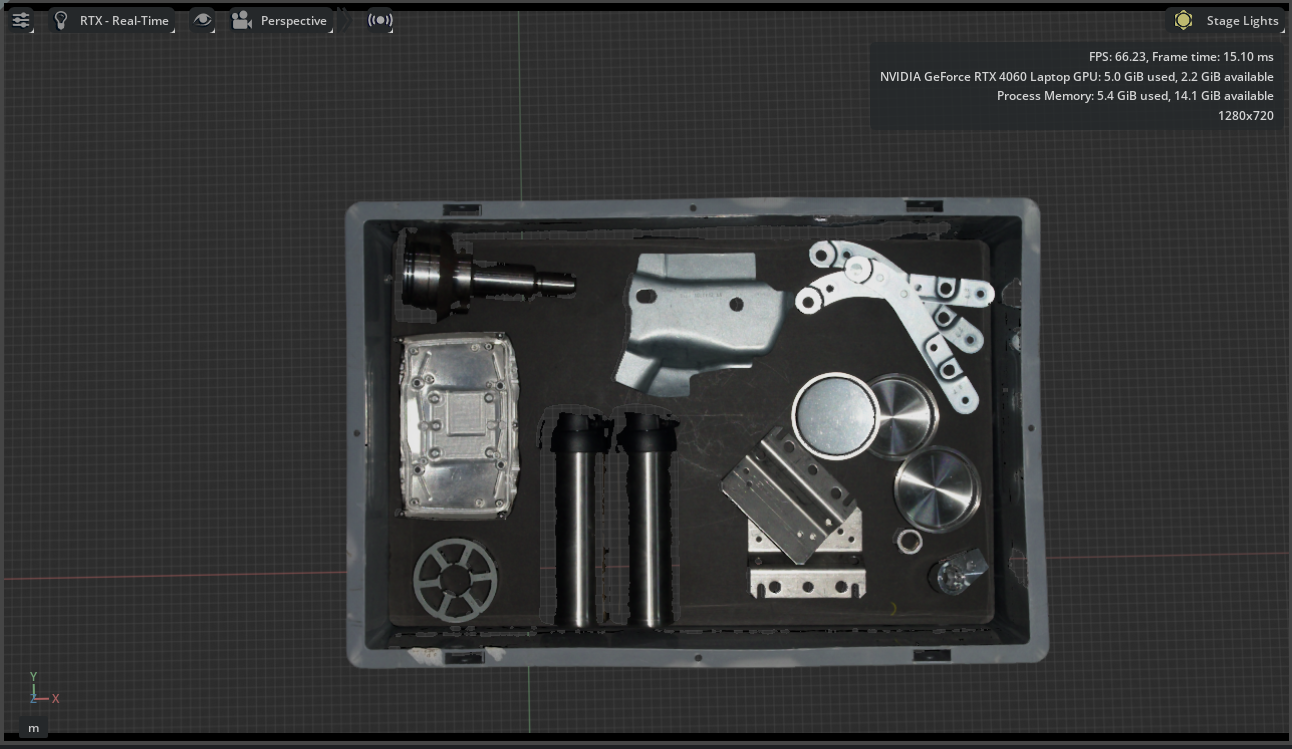Click the lightbulb renderer icon
This screenshot has width=1292, height=749.
61,20
